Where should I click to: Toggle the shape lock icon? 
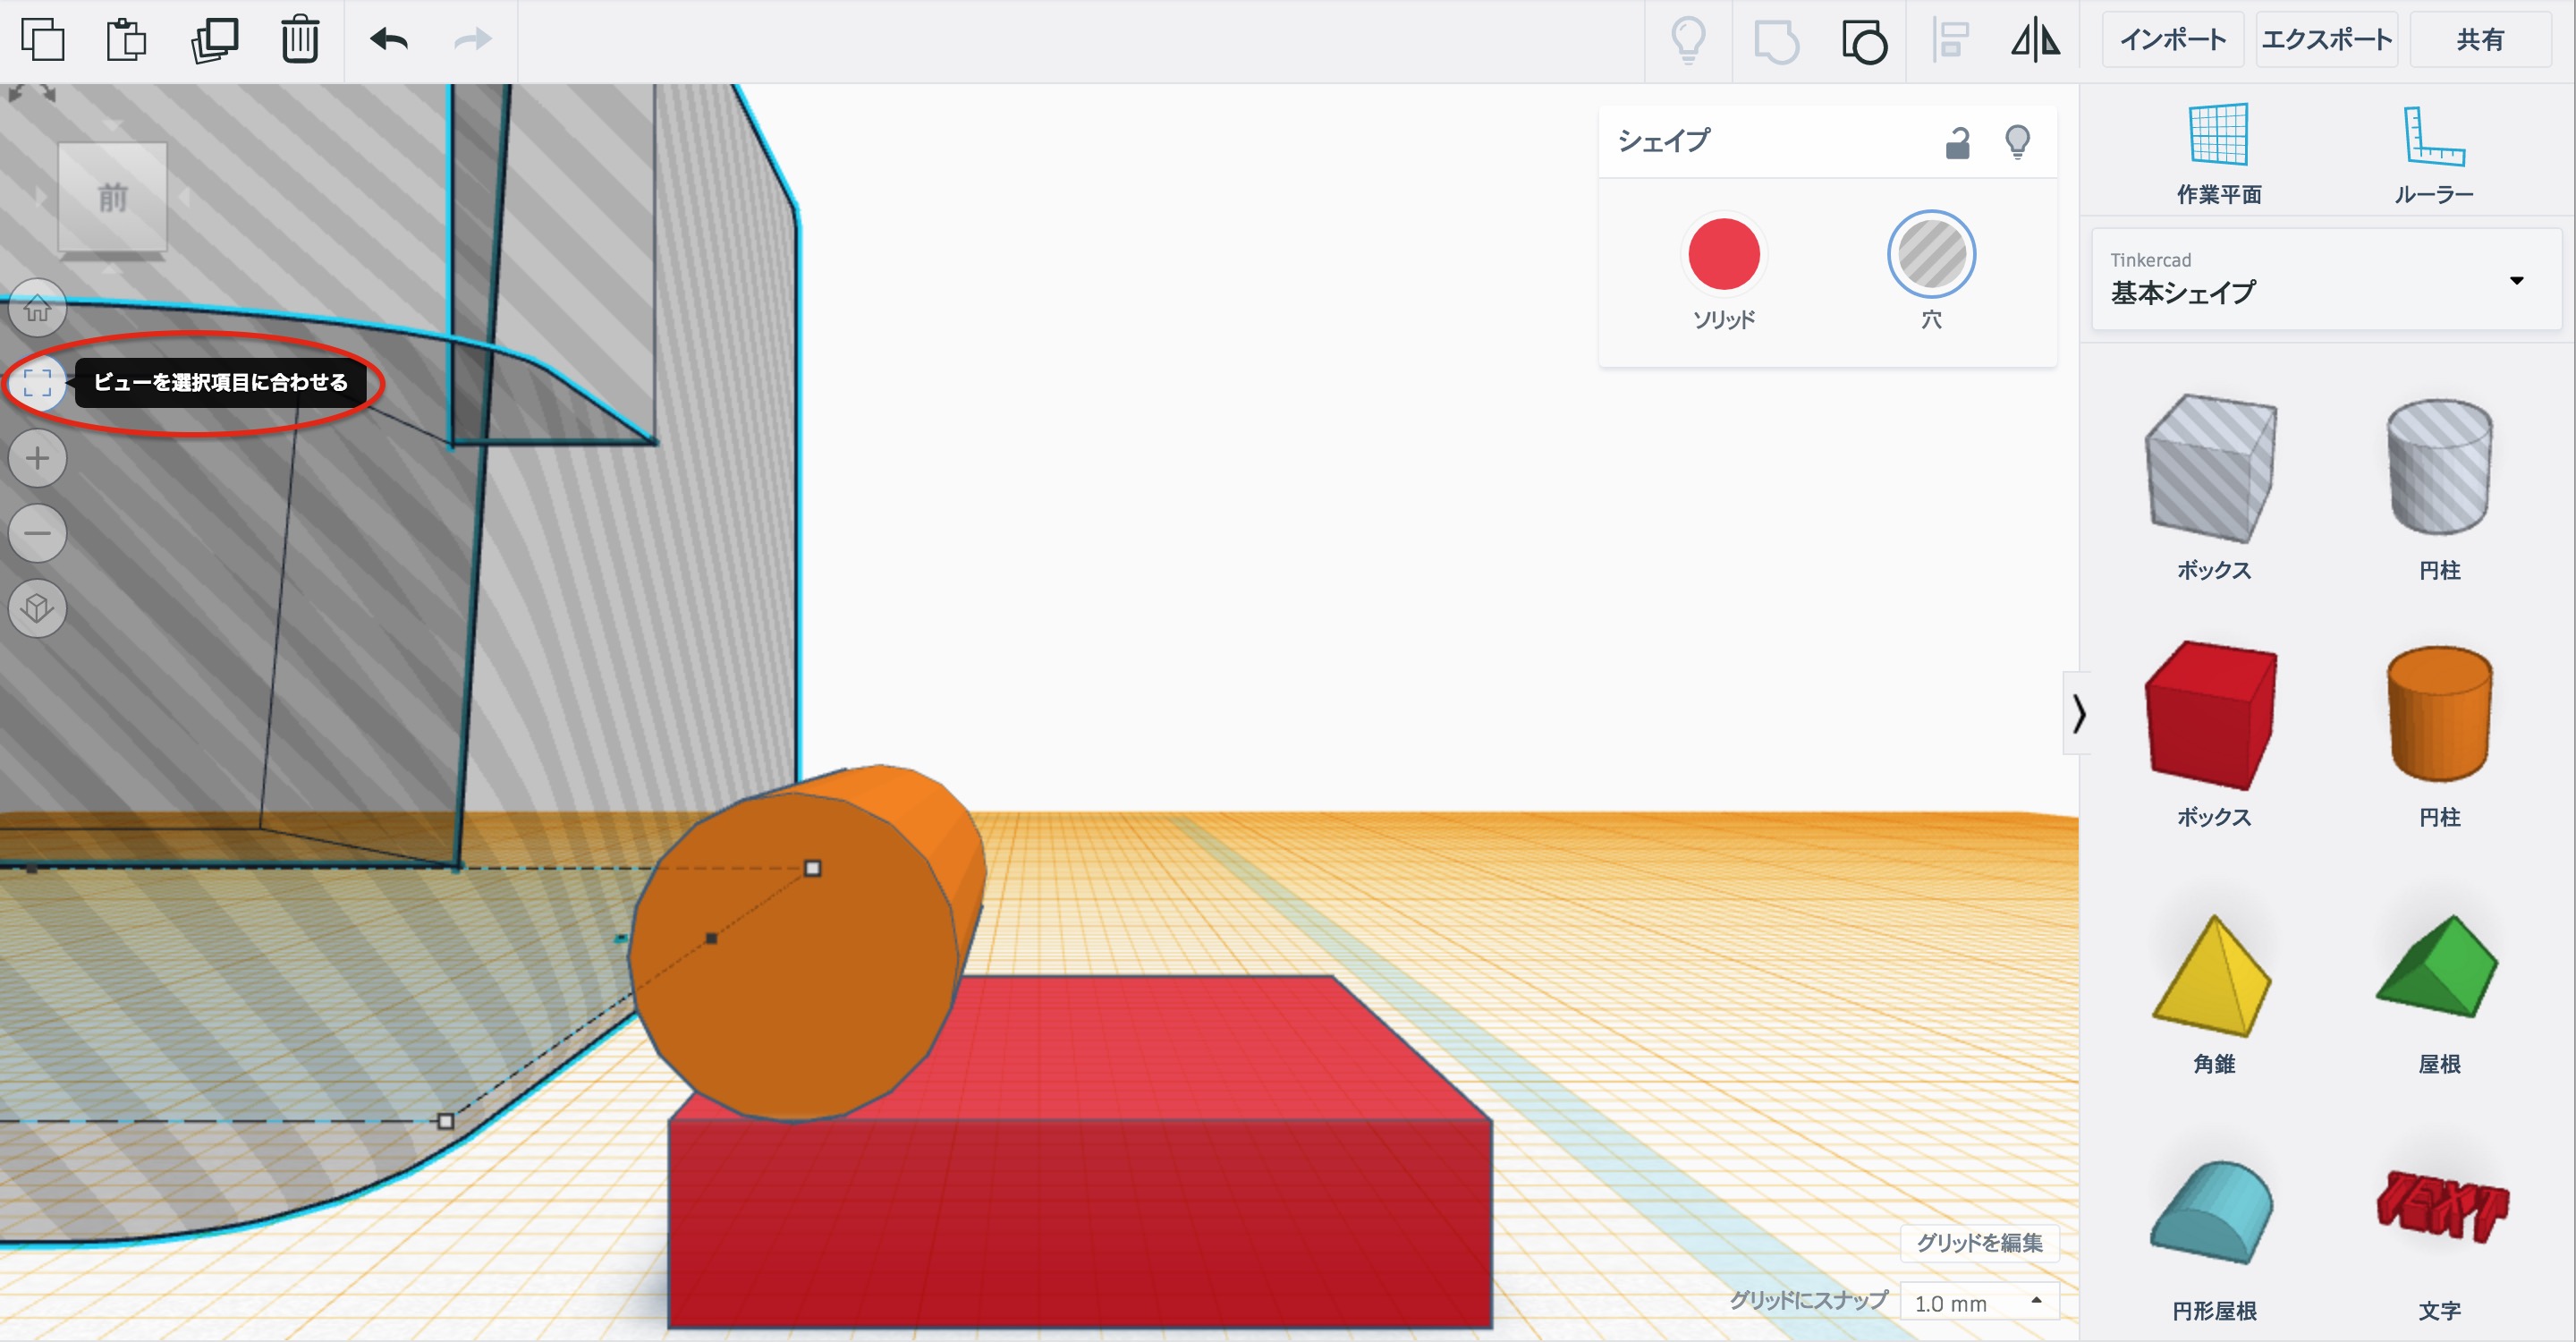pyautogui.click(x=1957, y=143)
